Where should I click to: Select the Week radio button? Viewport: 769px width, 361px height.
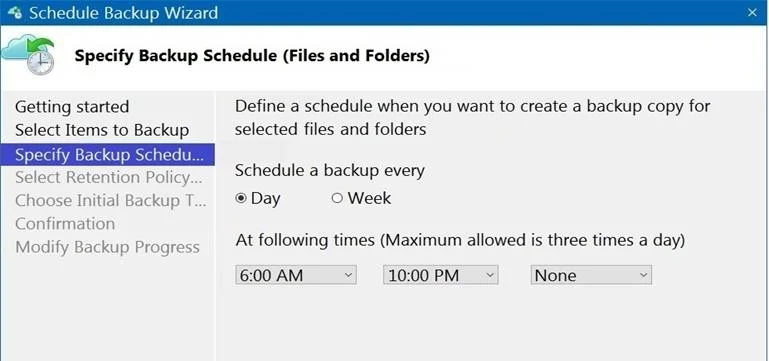point(337,198)
